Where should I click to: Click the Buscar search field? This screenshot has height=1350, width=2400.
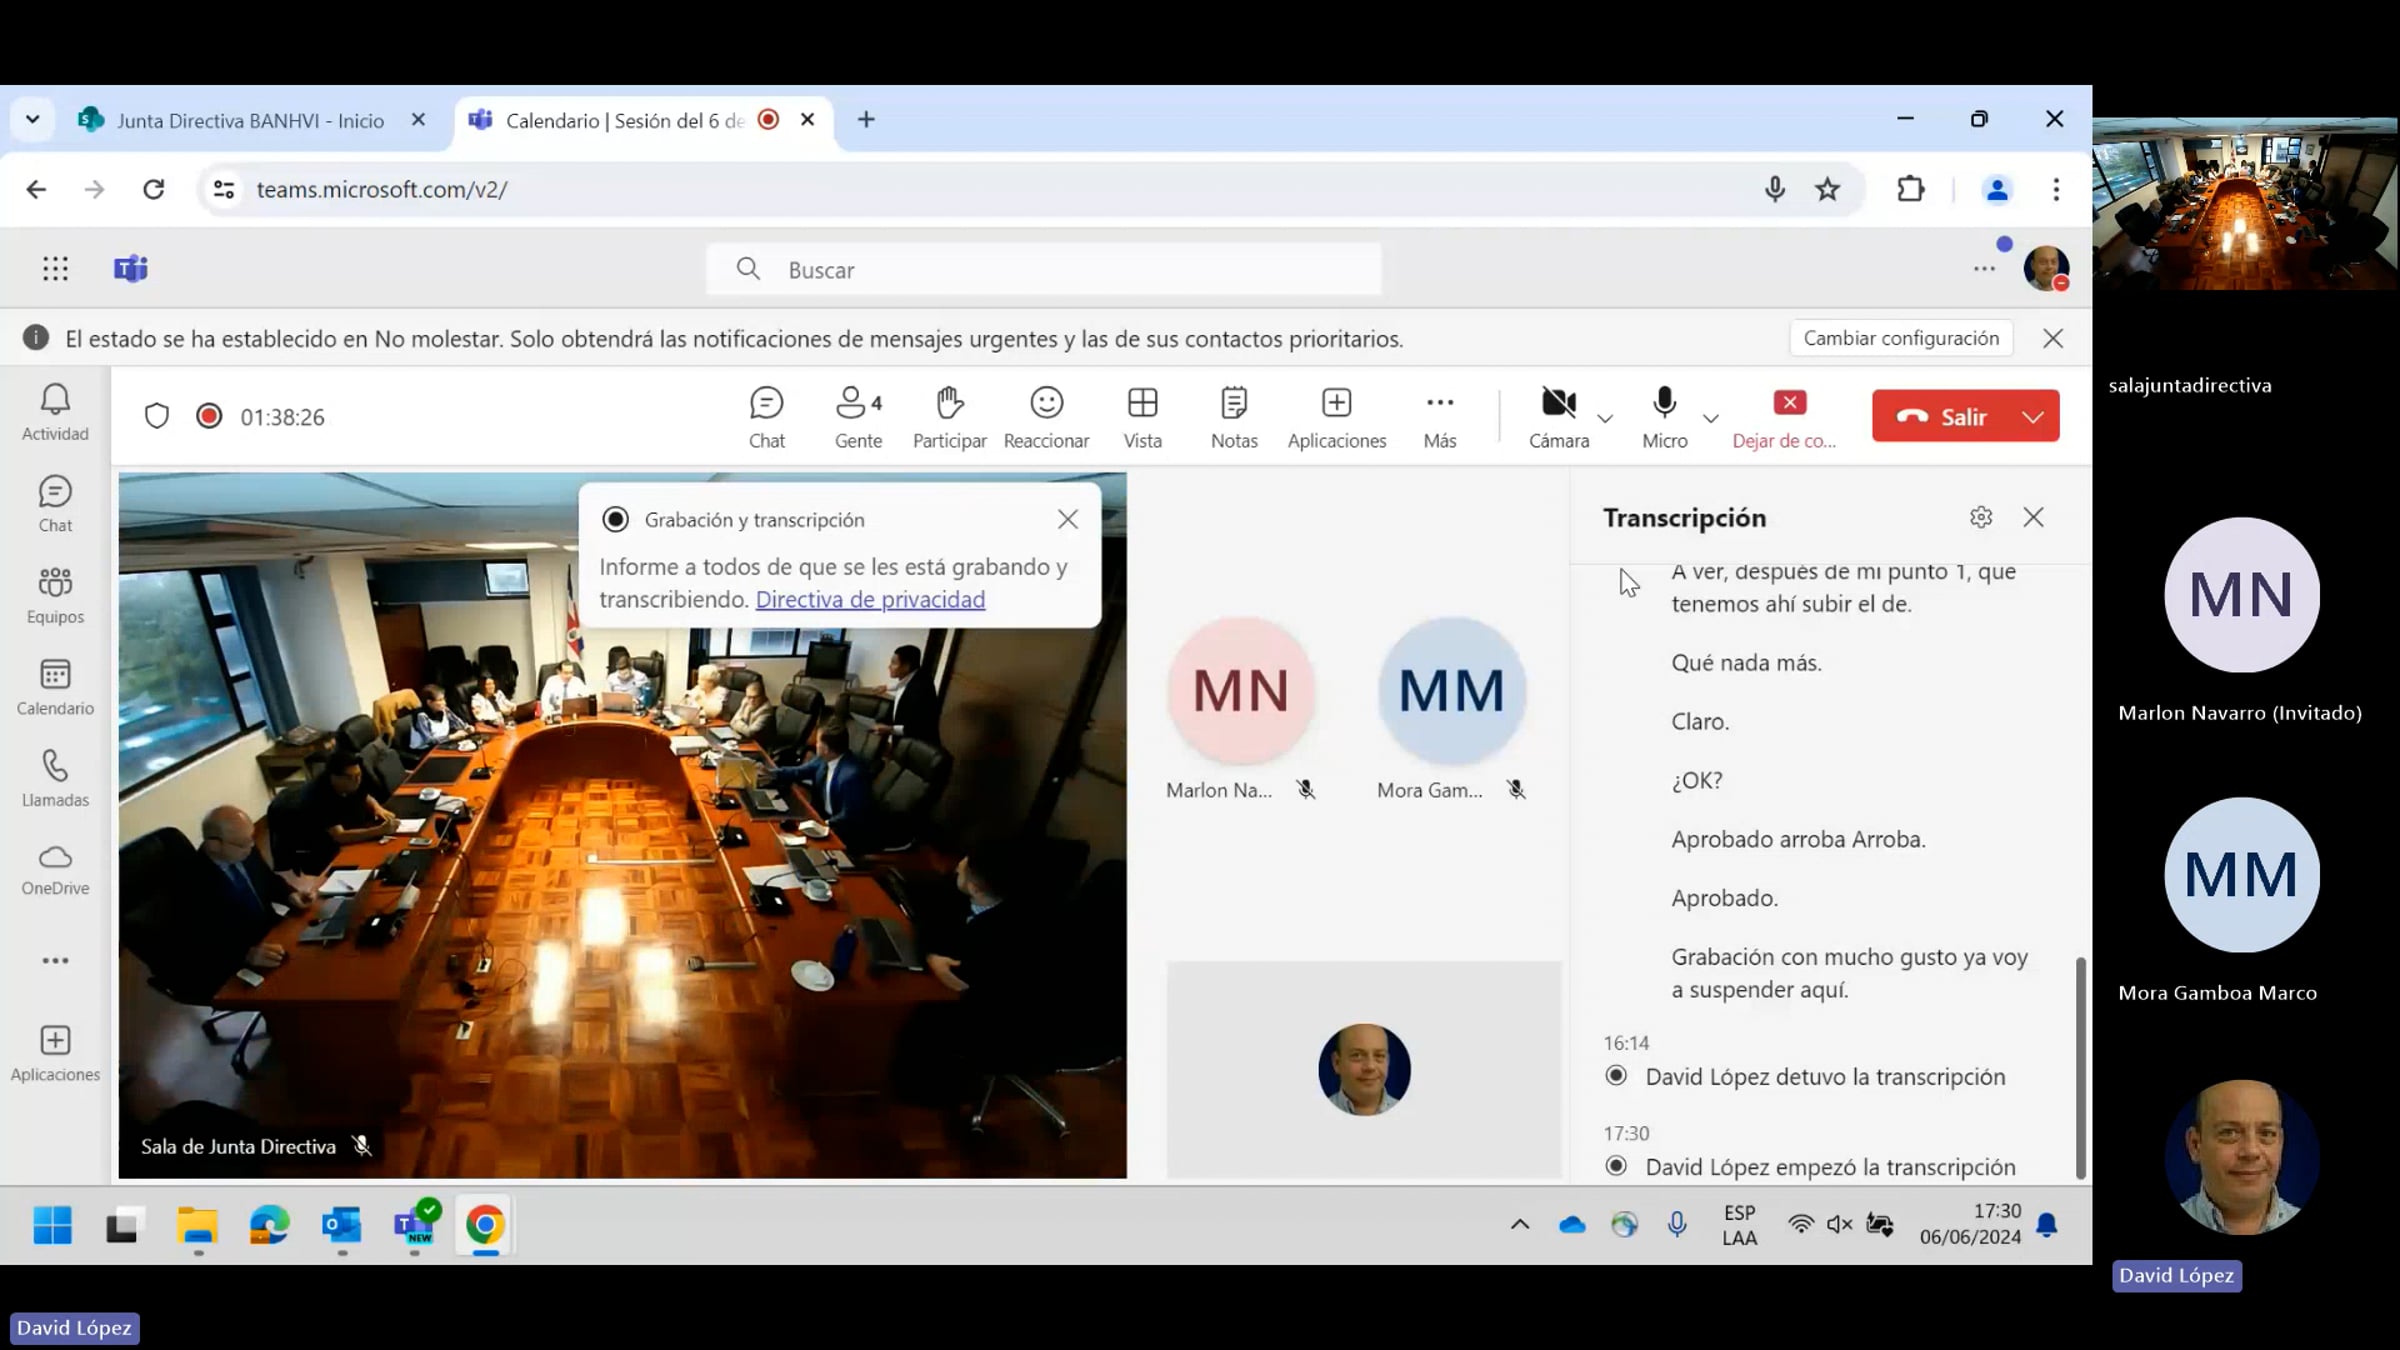coord(1044,269)
